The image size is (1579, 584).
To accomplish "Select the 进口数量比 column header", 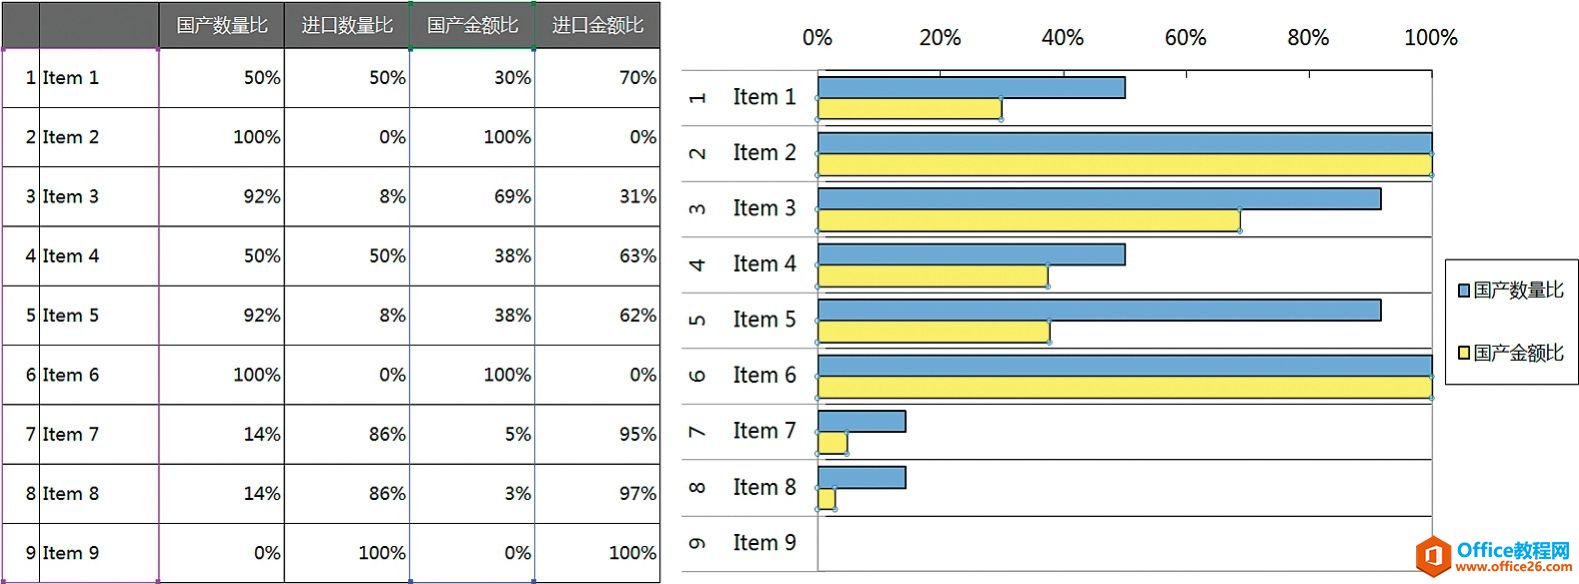I will [x=347, y=25].
